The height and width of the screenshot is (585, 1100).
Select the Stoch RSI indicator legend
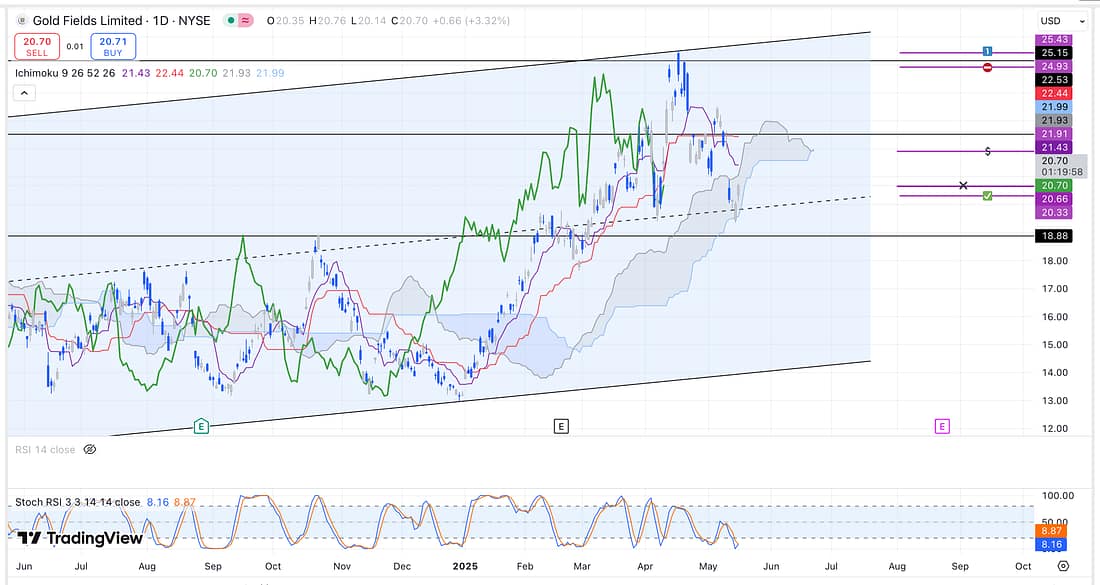(77, 502)
